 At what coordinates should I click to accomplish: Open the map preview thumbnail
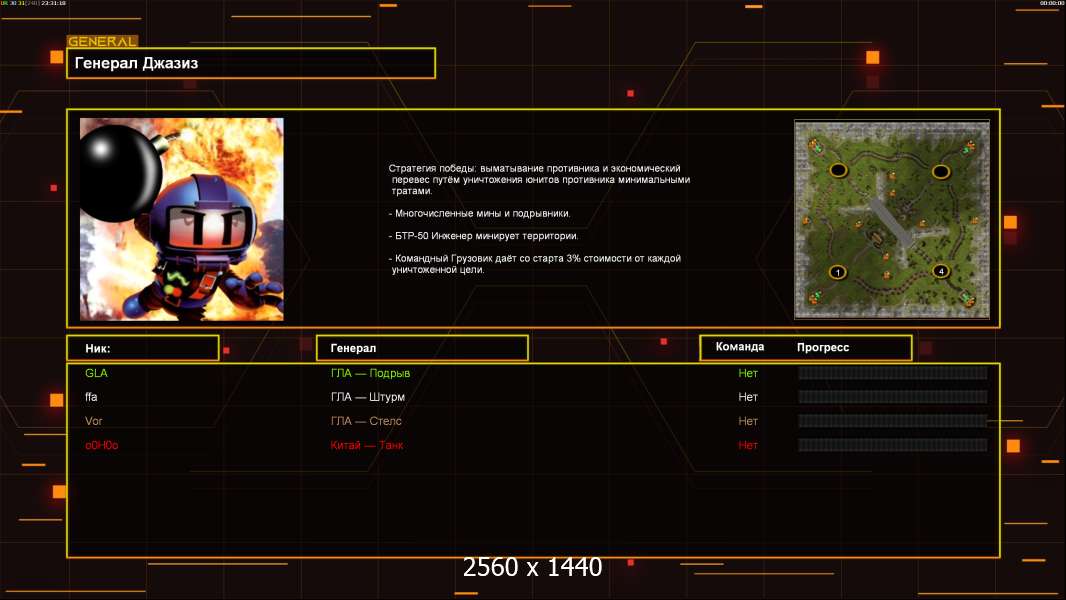pos(892,219)
